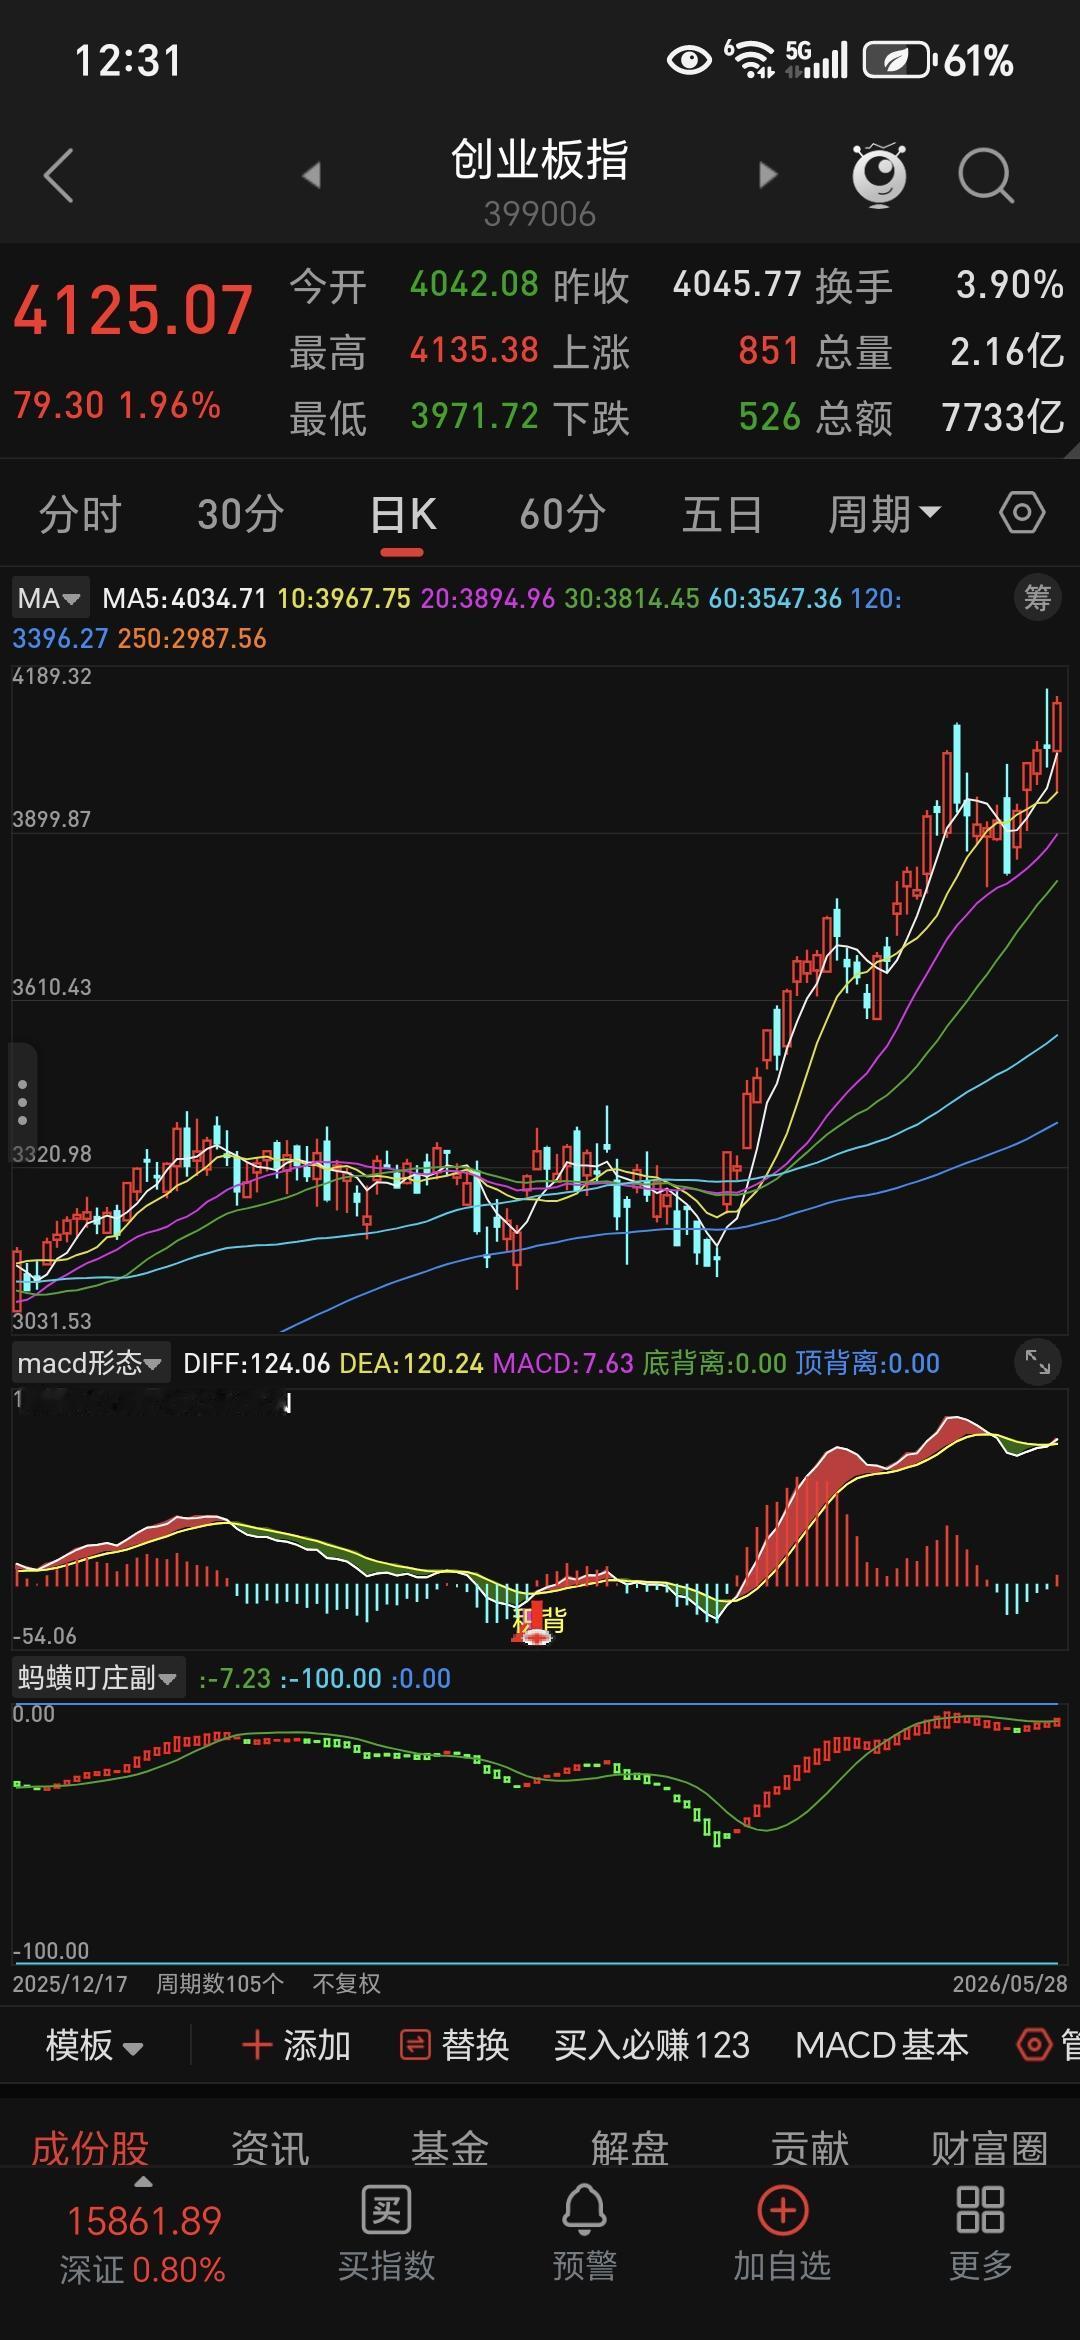The height and width of the screenshot is (2340, 1080).
Task: Open the 贡献 contribution tab
Action: tap(810, 2147)
